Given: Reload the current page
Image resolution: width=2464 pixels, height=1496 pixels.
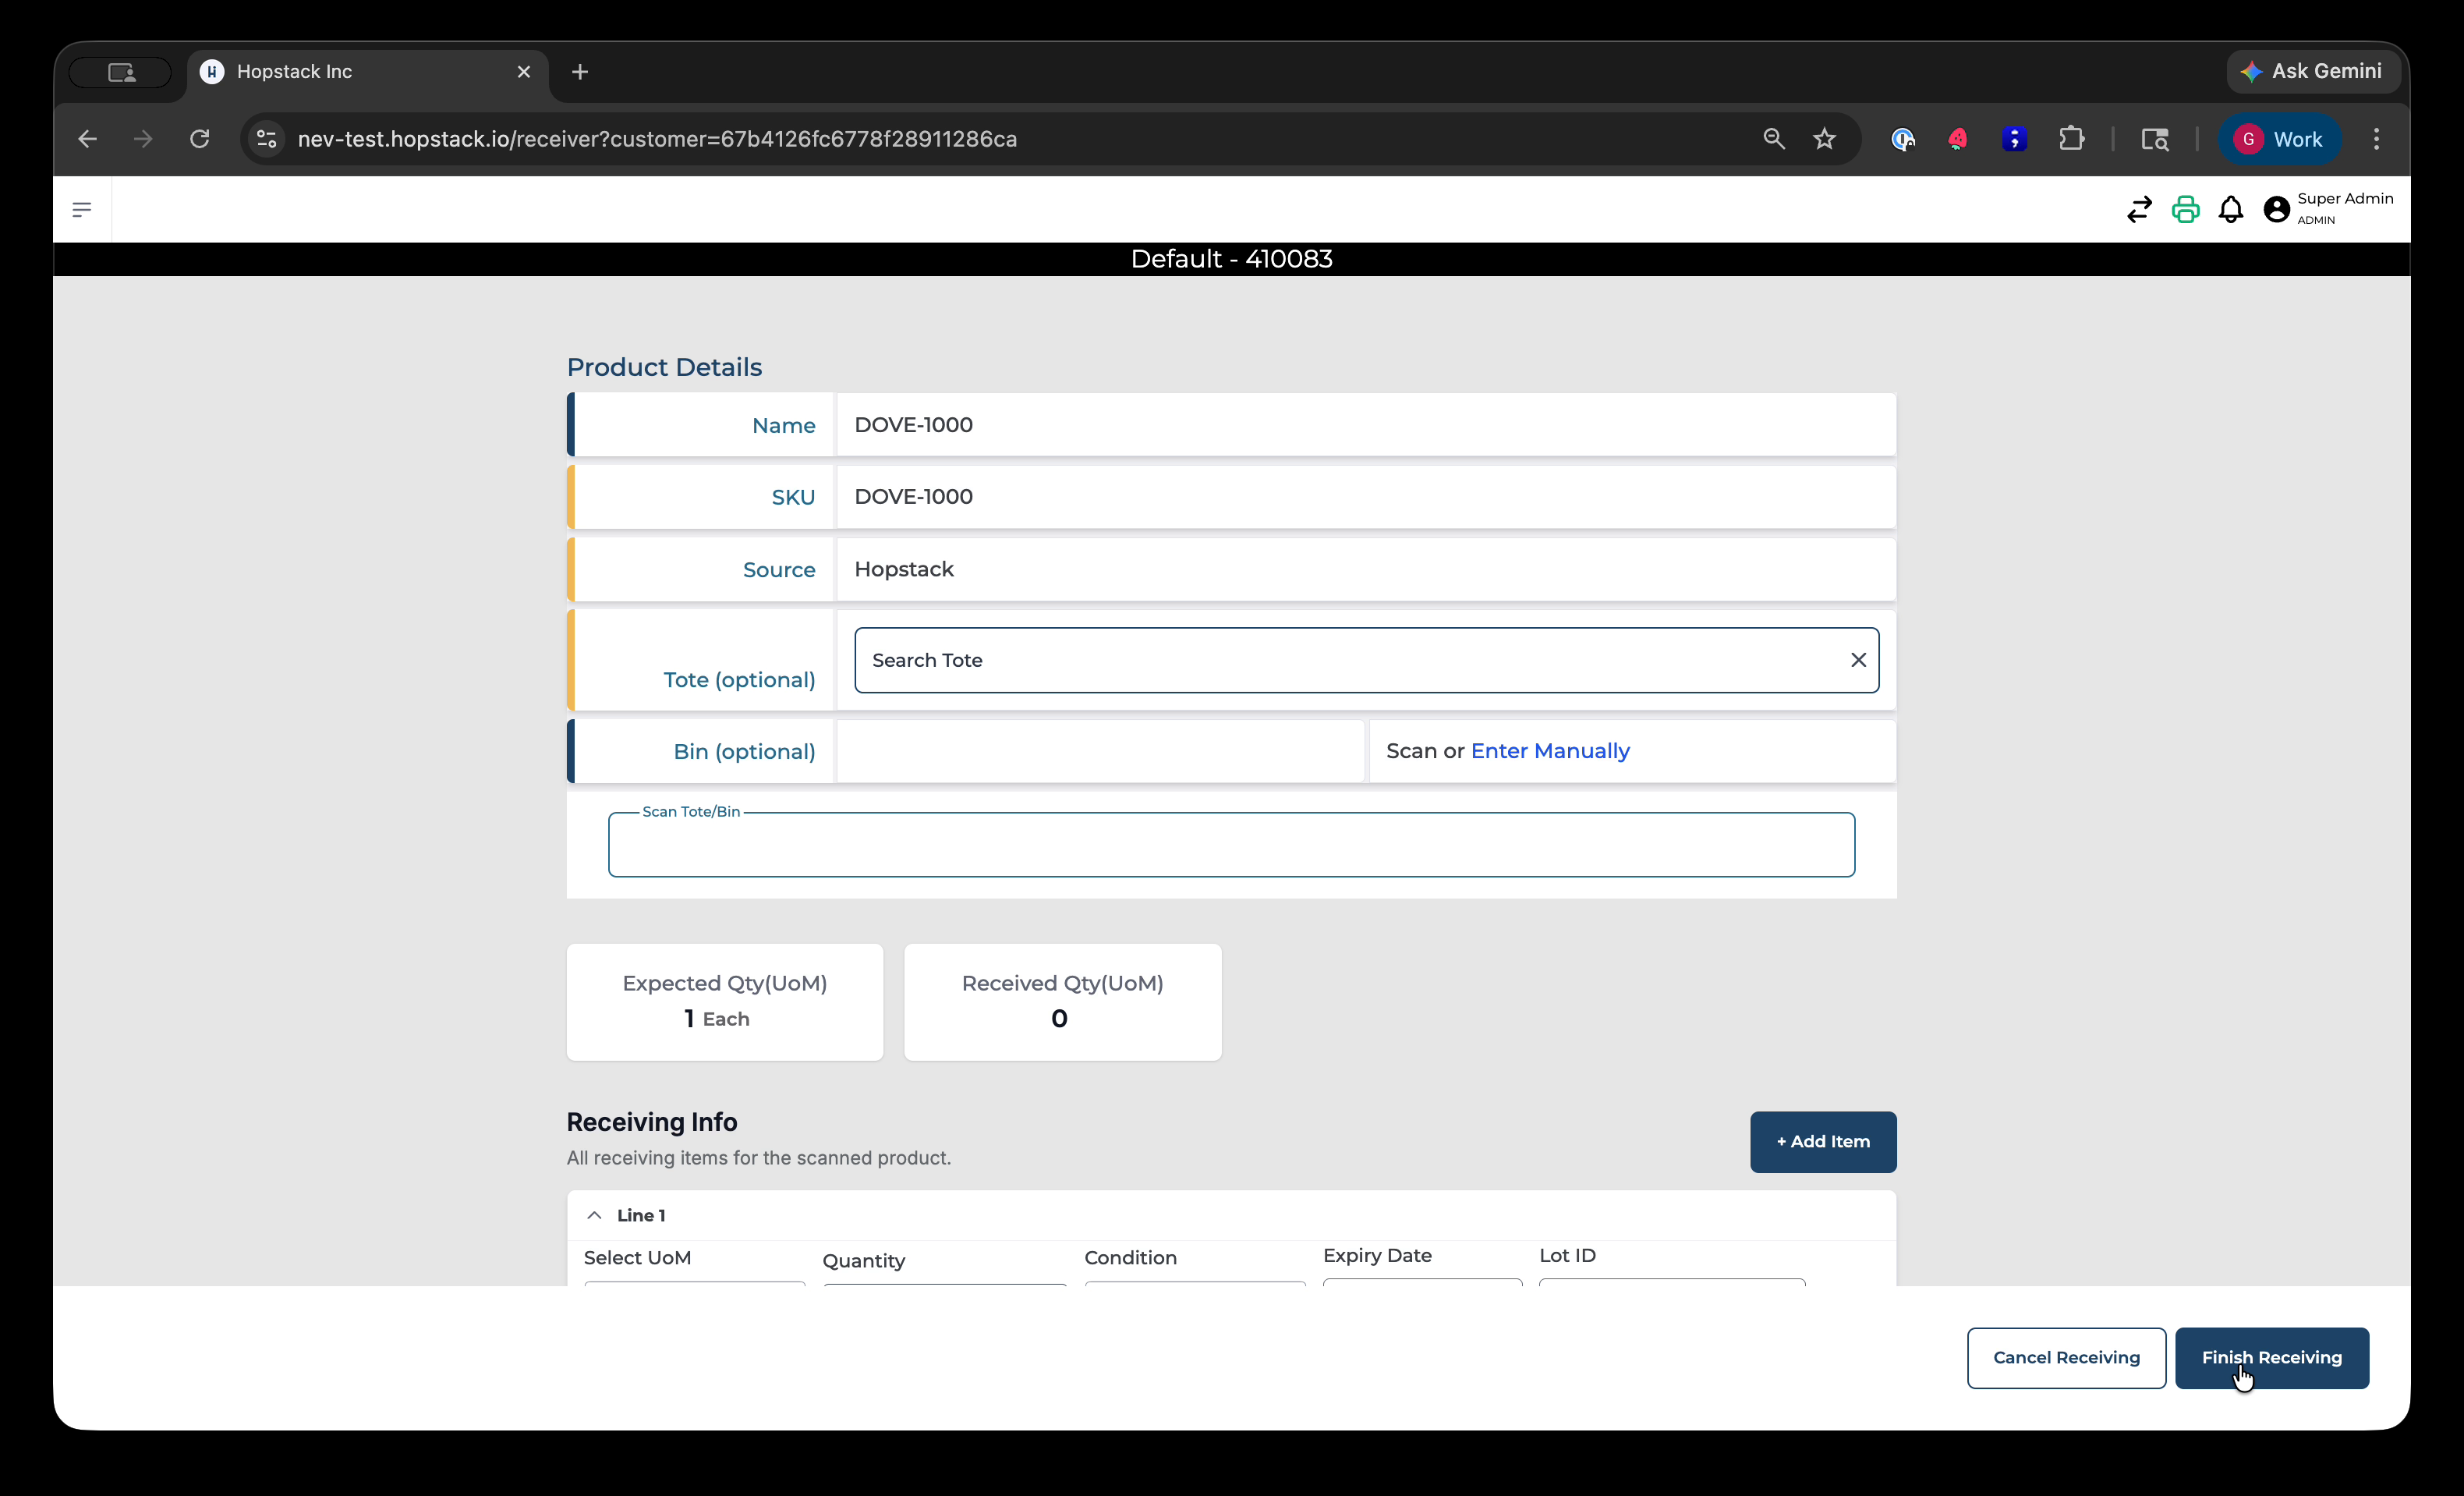Looking at the screenshot, I should [200, 139].
